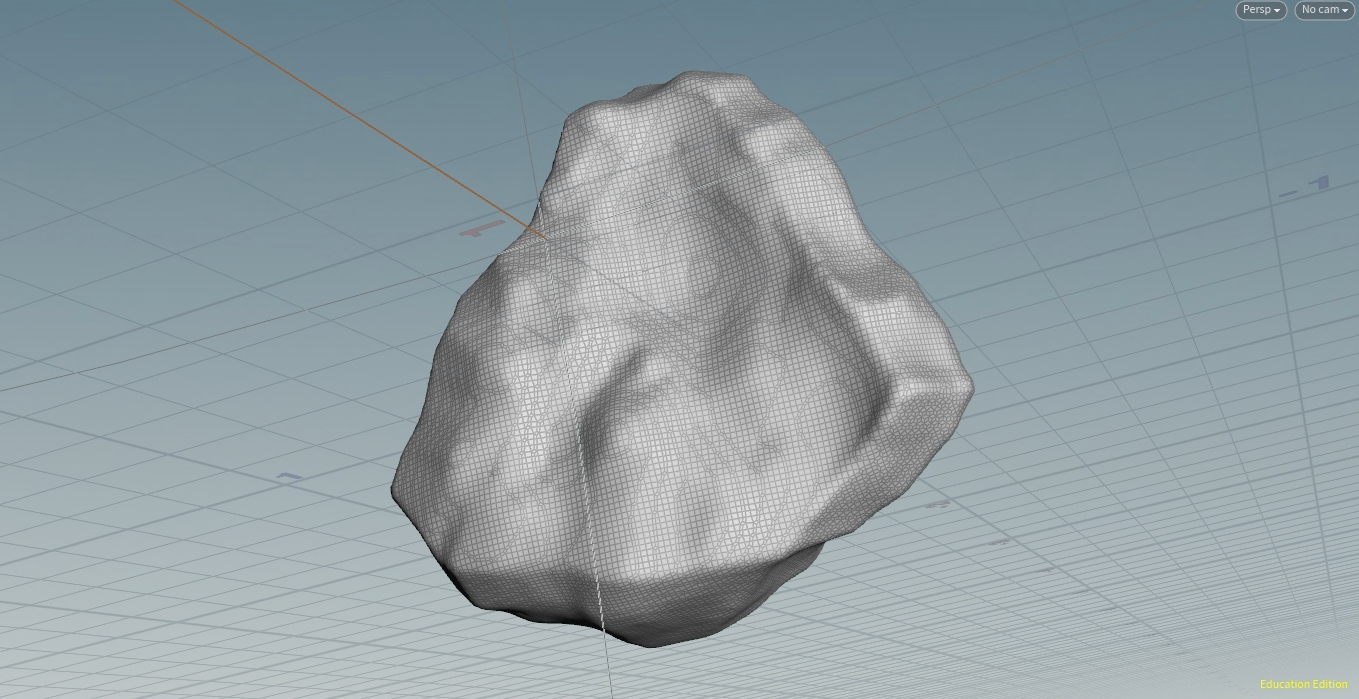Click the arrow beside the No cam label
The image size is (1359, 699).
point(1345,11)
